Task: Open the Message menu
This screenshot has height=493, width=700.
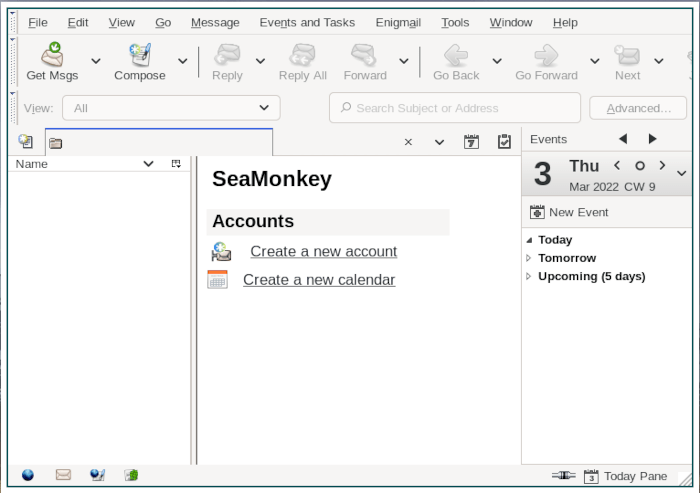Action: 215,22
